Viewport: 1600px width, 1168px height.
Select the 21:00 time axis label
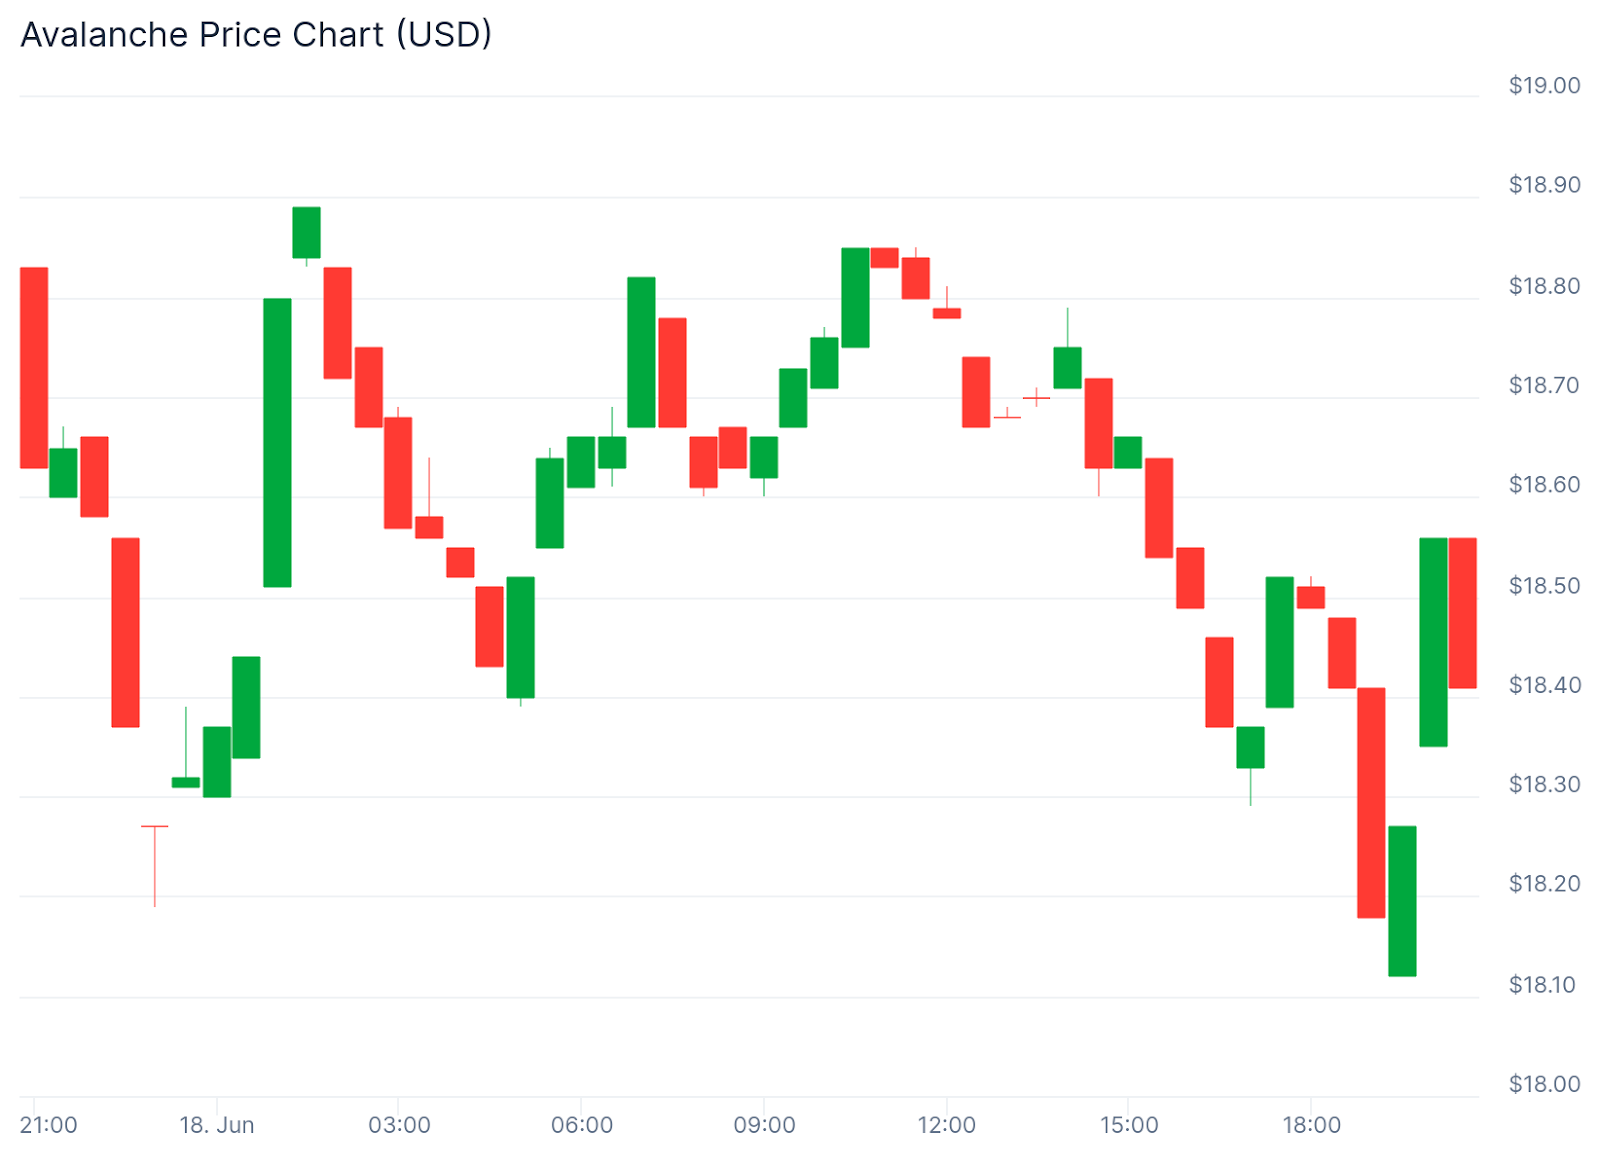point(49,1125)
